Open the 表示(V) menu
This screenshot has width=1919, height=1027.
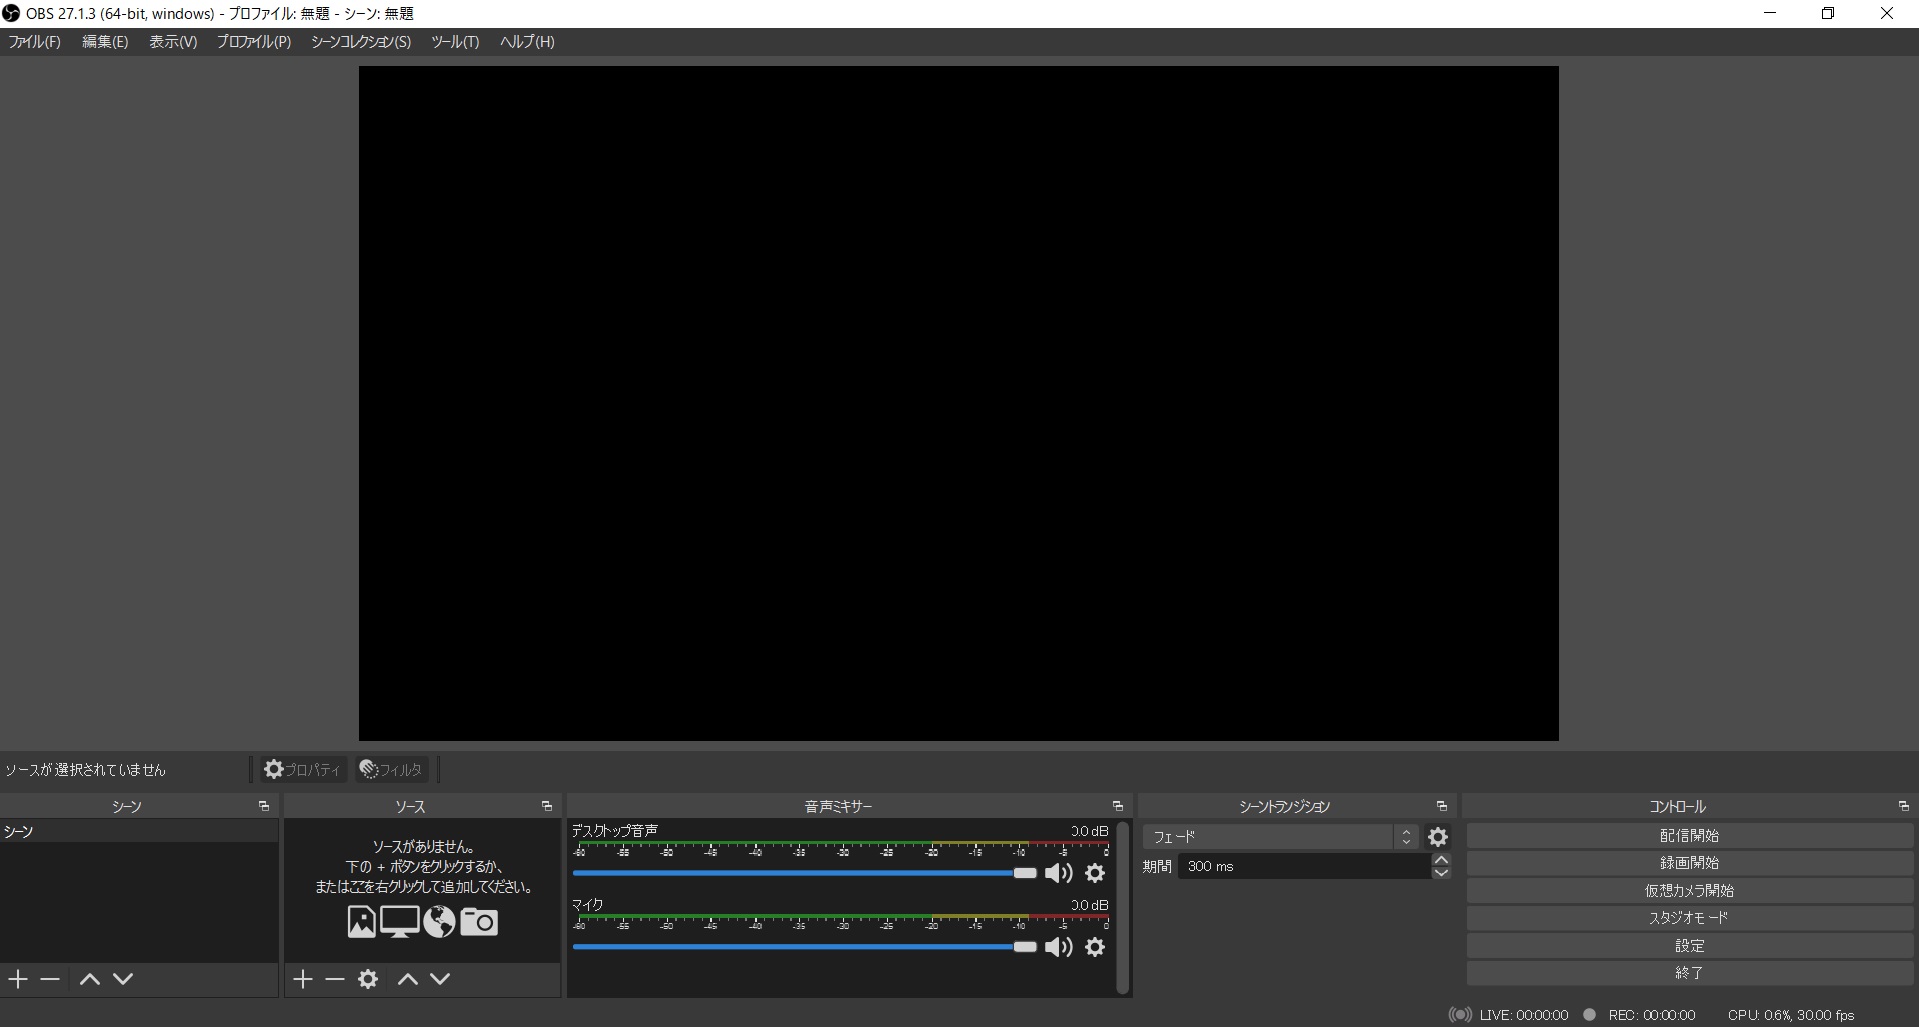tap(173, 42)
